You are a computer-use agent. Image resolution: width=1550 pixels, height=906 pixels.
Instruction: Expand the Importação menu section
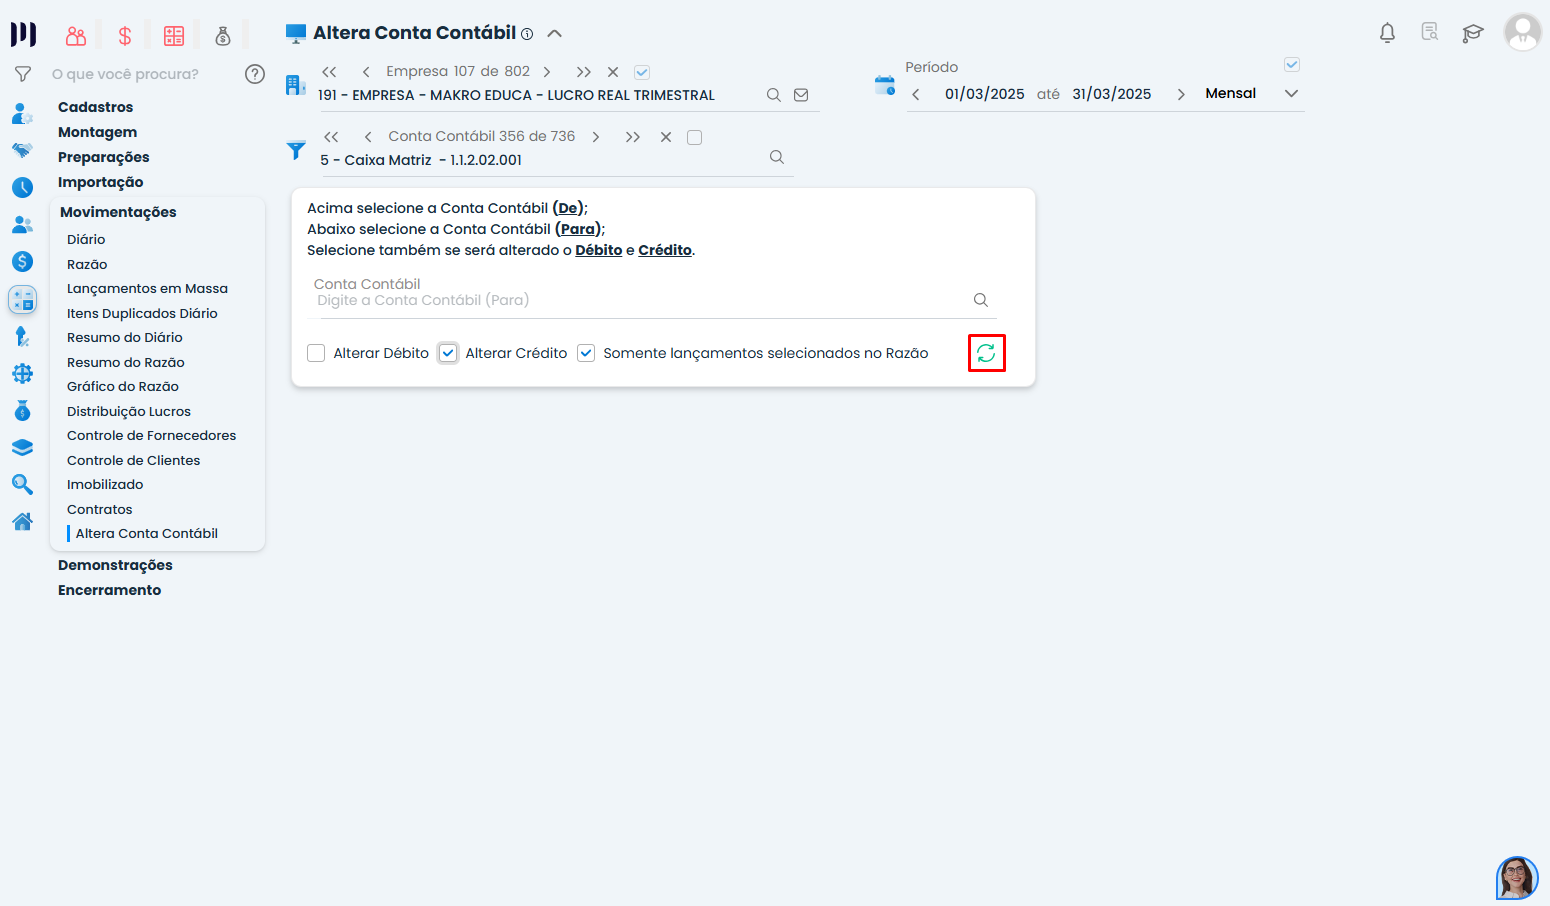tap(101, 182)
